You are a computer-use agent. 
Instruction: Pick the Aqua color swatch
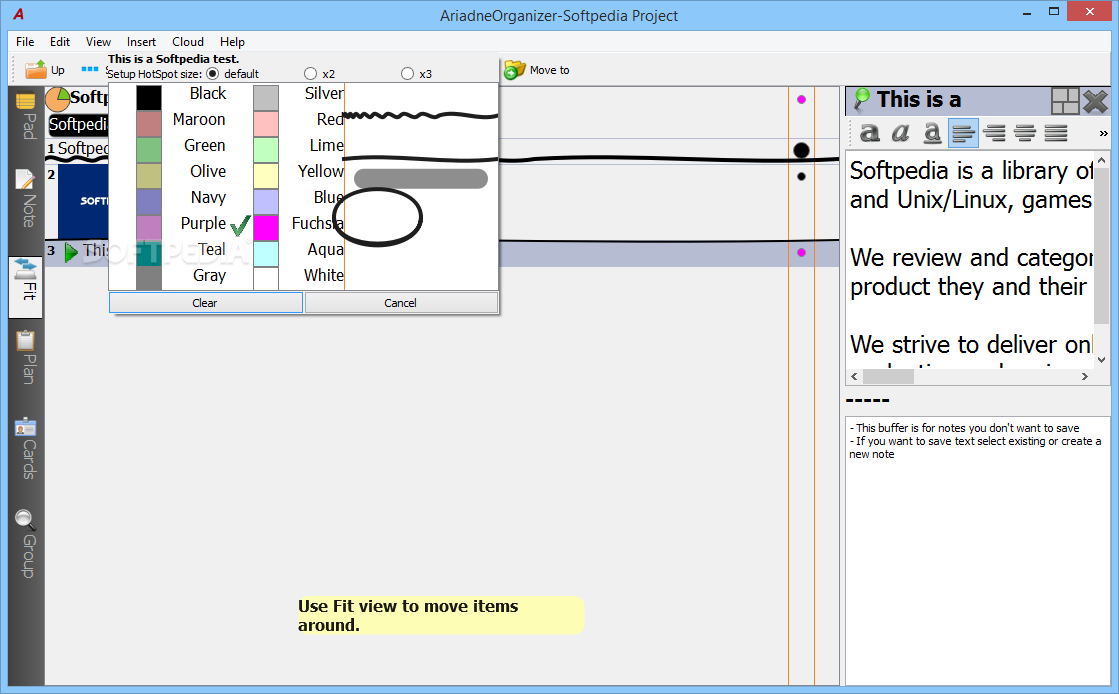point(266,253)
